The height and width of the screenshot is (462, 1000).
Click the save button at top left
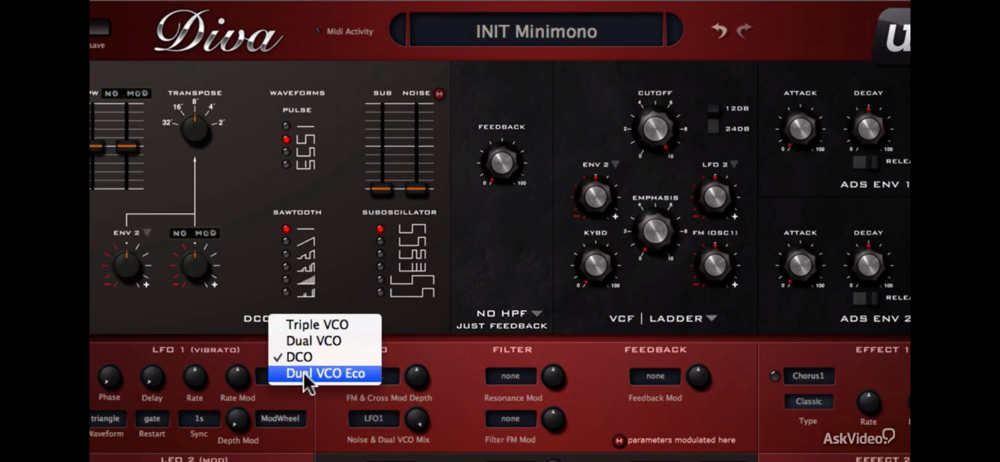point(99,28)
